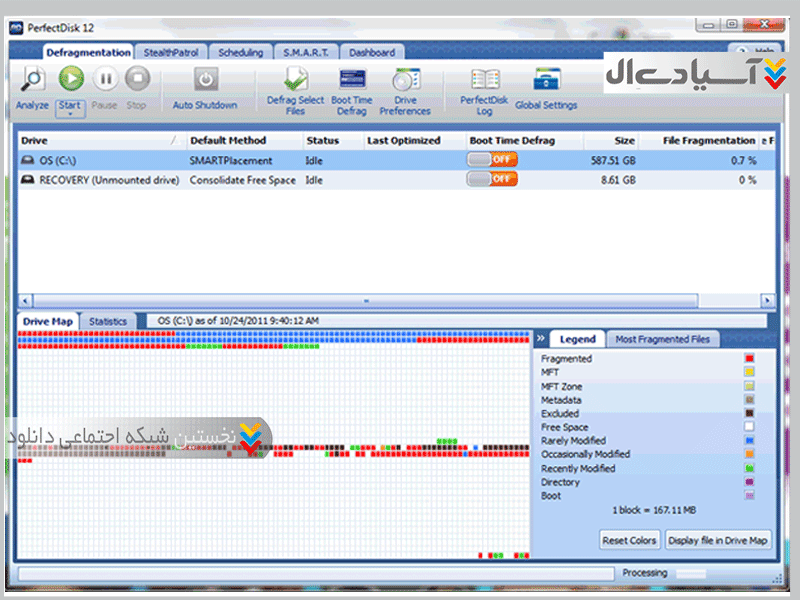The width and height of the screenshot is (800, 600).
Task: Collapse the Legend panel with double arrow
Action: (541, 339)
